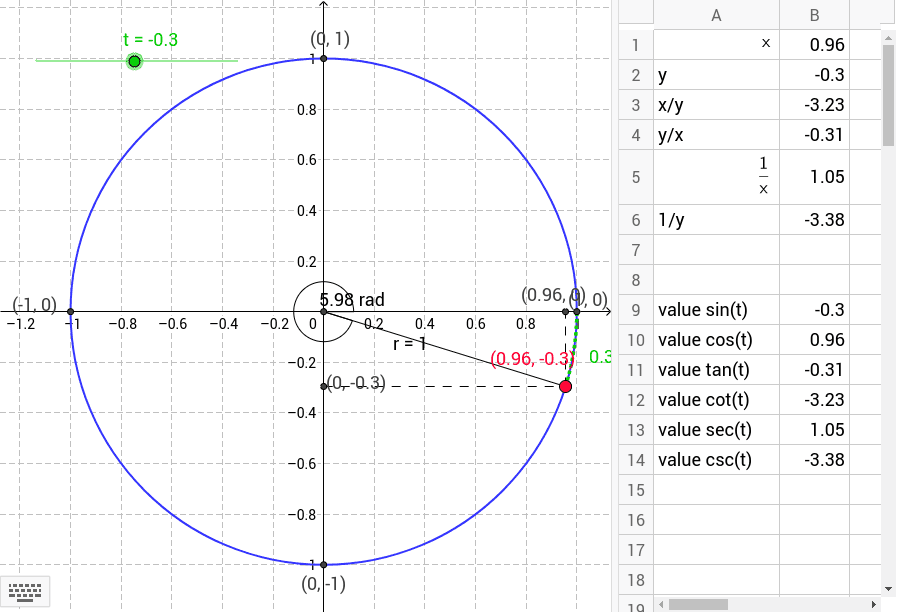898x614 pixels.
Task: Click the red point at (0.96, -0.3)
Action: click(565, 387)
